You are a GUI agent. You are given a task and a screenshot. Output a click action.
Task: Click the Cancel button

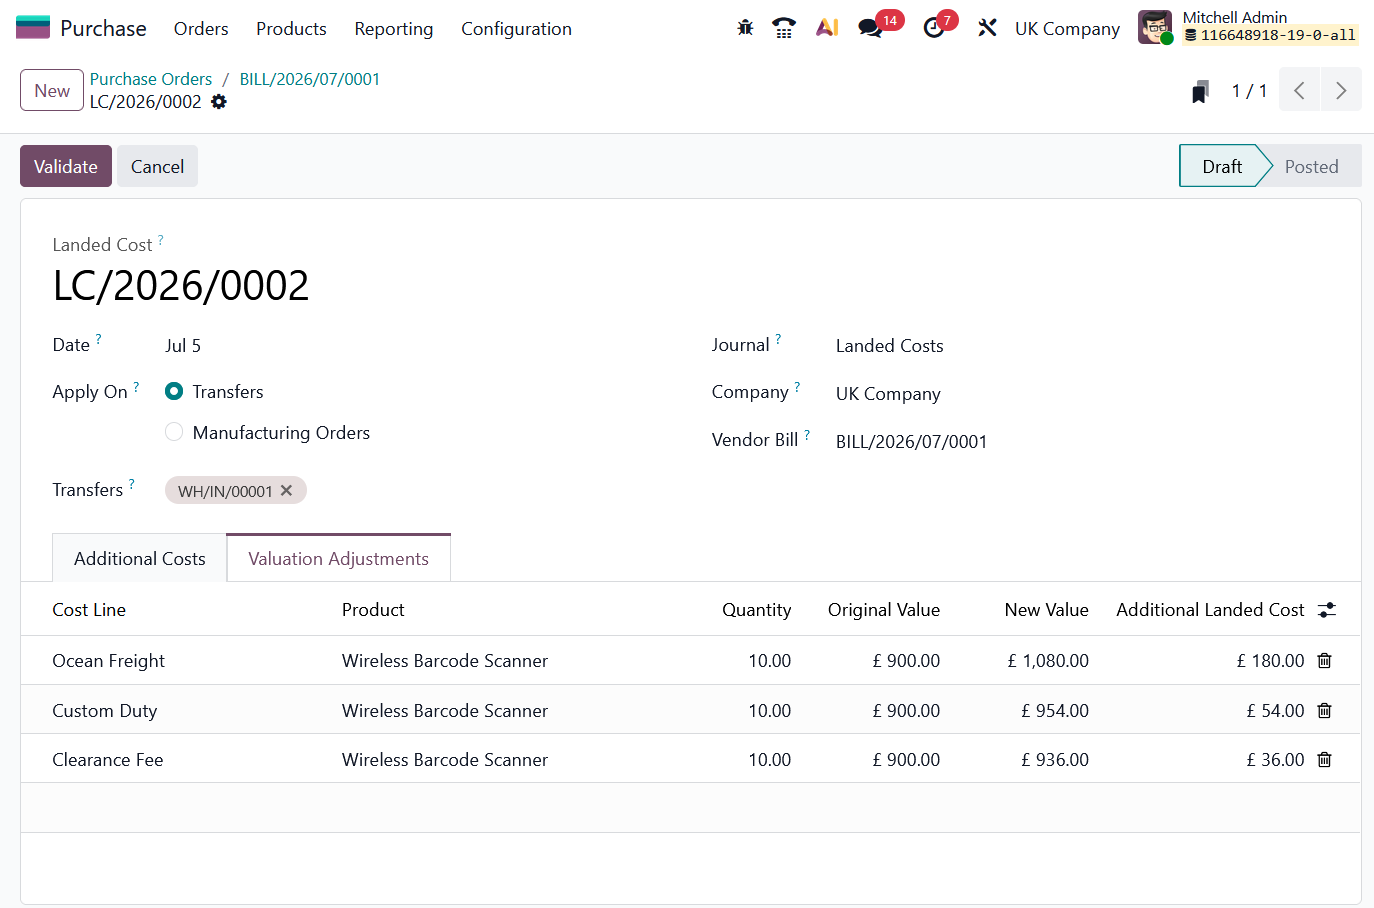pyautogui.click(x=157, y=166)
